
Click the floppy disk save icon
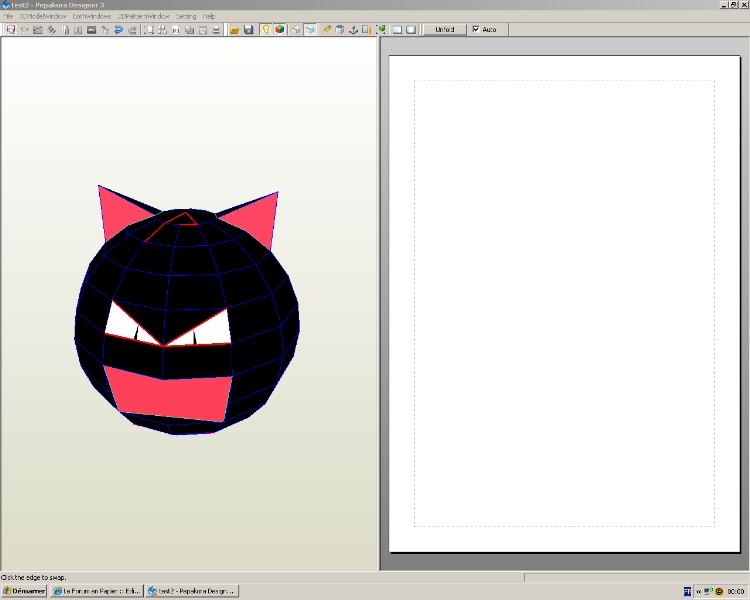tap(248, 30)
